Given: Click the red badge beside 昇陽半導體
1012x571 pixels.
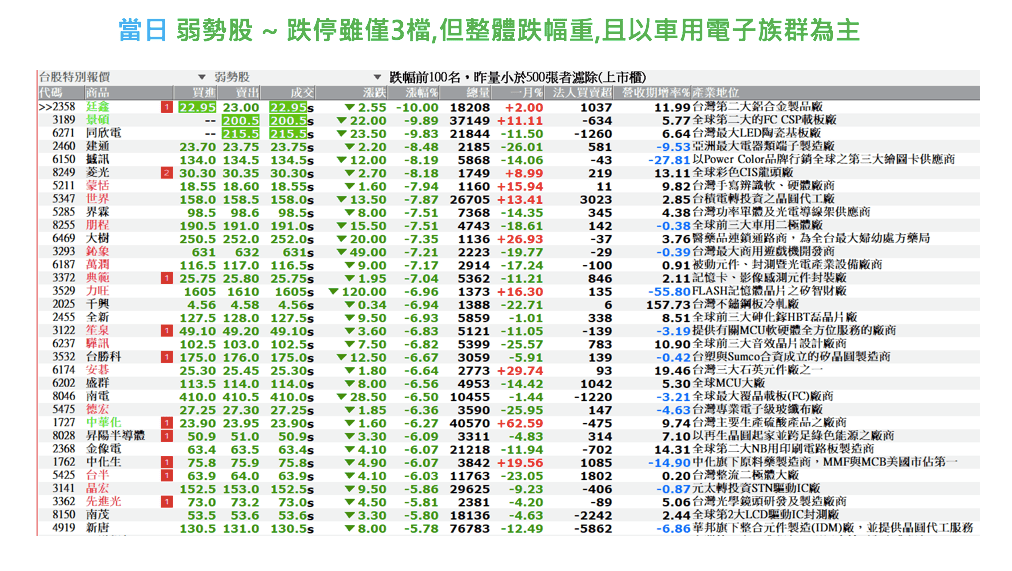Looking at the screenshot, I should click(x=166, y=435).
